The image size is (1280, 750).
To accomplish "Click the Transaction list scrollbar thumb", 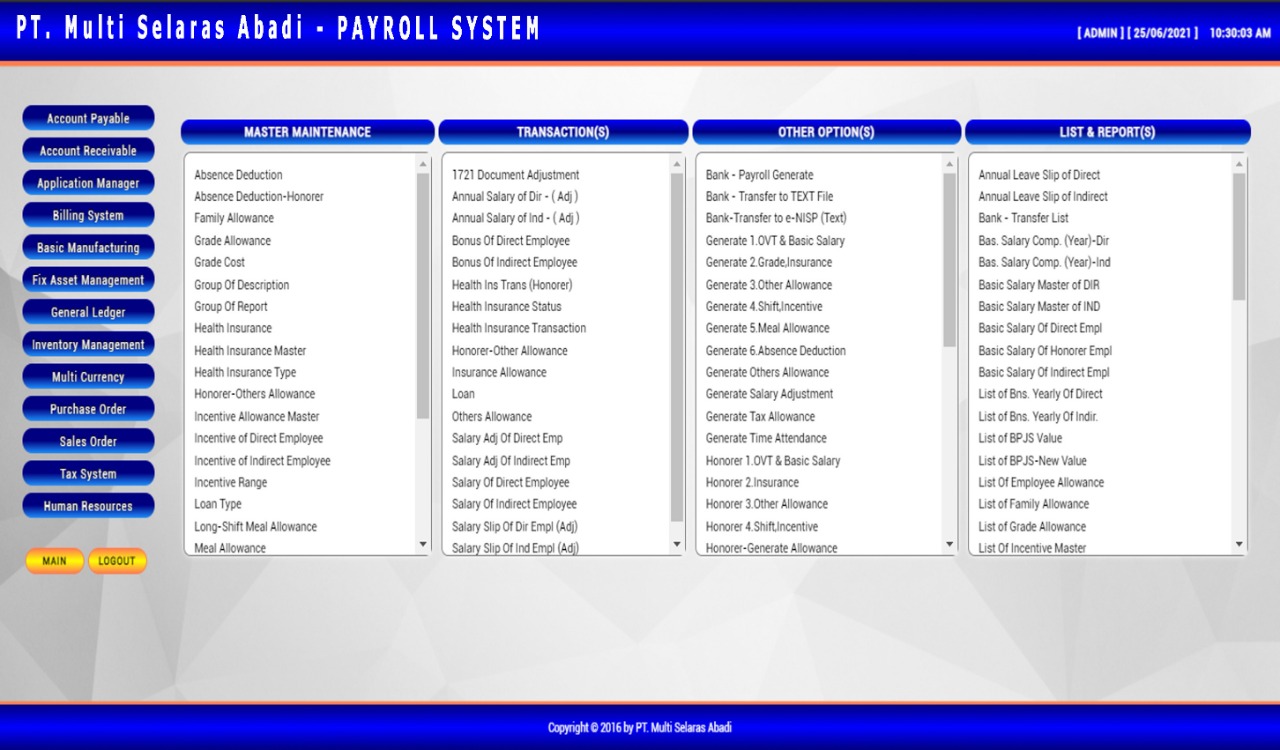I will click(677, 347).
